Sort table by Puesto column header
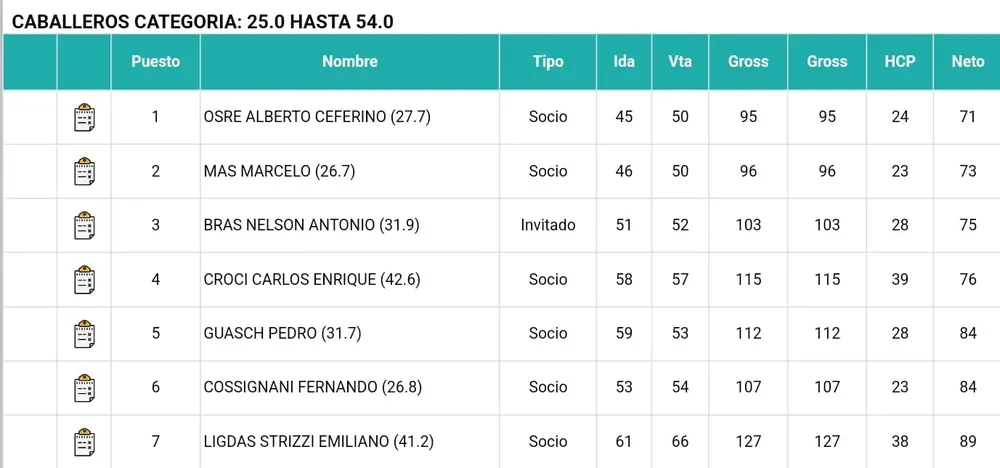1000x468 pixels. (x=155, y=62)
